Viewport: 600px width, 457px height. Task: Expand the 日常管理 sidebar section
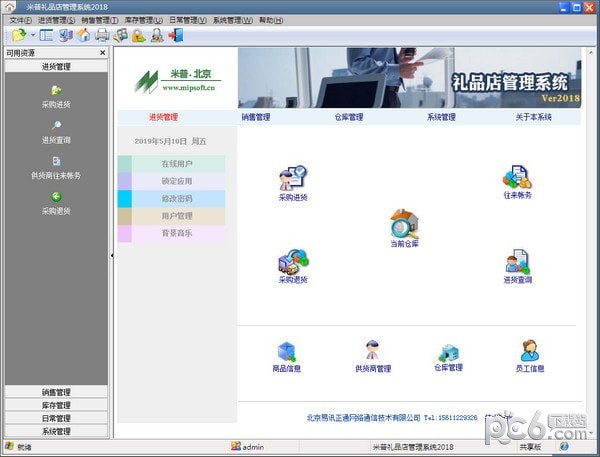(x=56, y=418)
